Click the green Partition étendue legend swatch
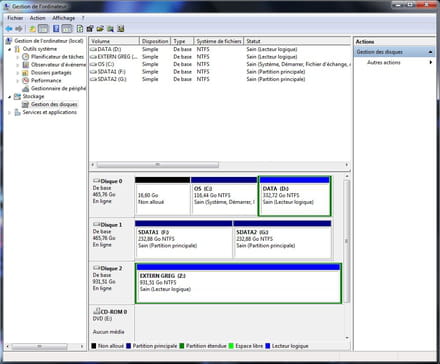This screenshot has width=440, height=364. pyautogui.click(x=182, y=346)
